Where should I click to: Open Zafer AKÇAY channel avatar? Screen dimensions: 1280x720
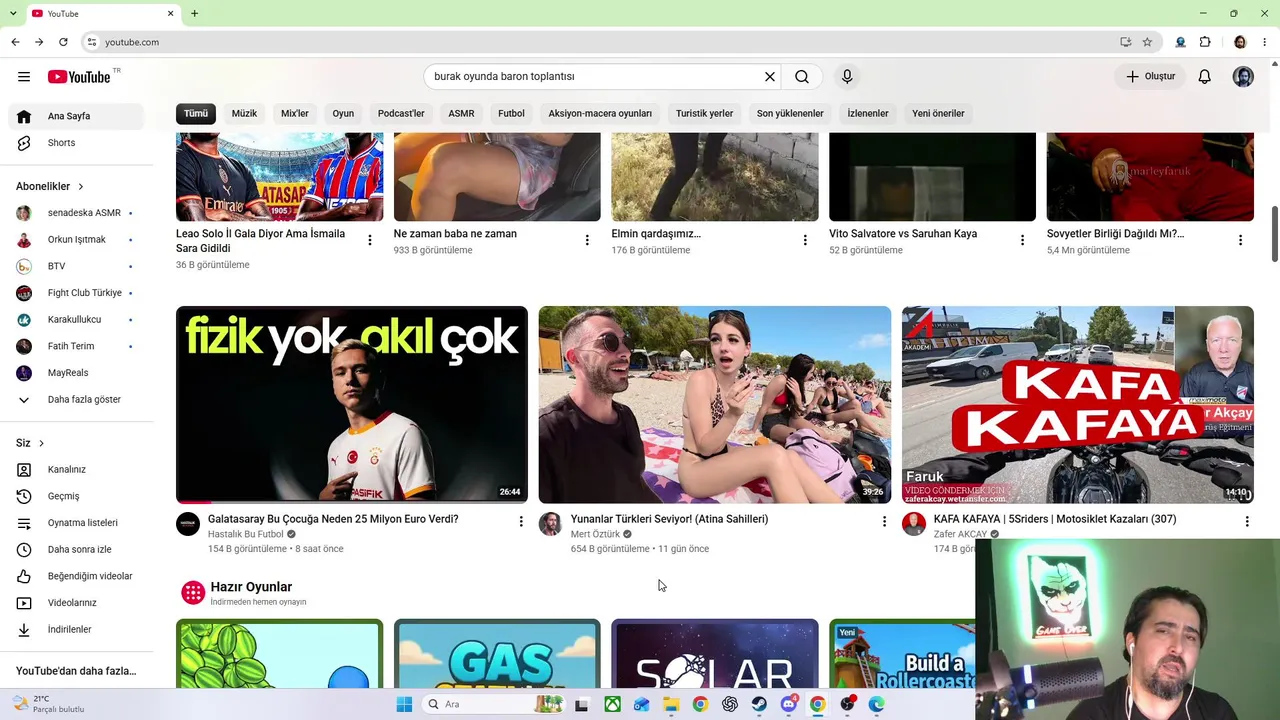tap(914, 524)
